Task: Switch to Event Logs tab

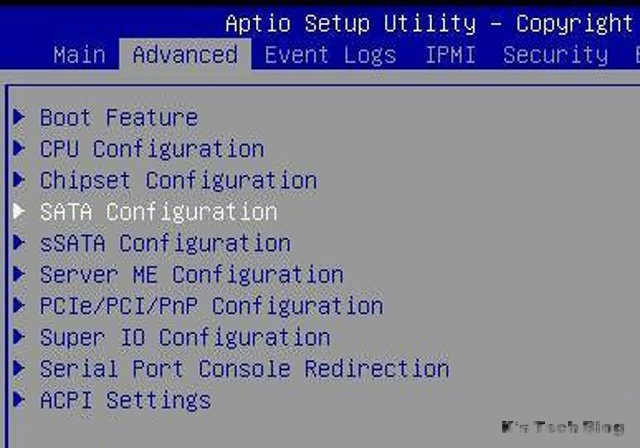Action: point(330,55)
